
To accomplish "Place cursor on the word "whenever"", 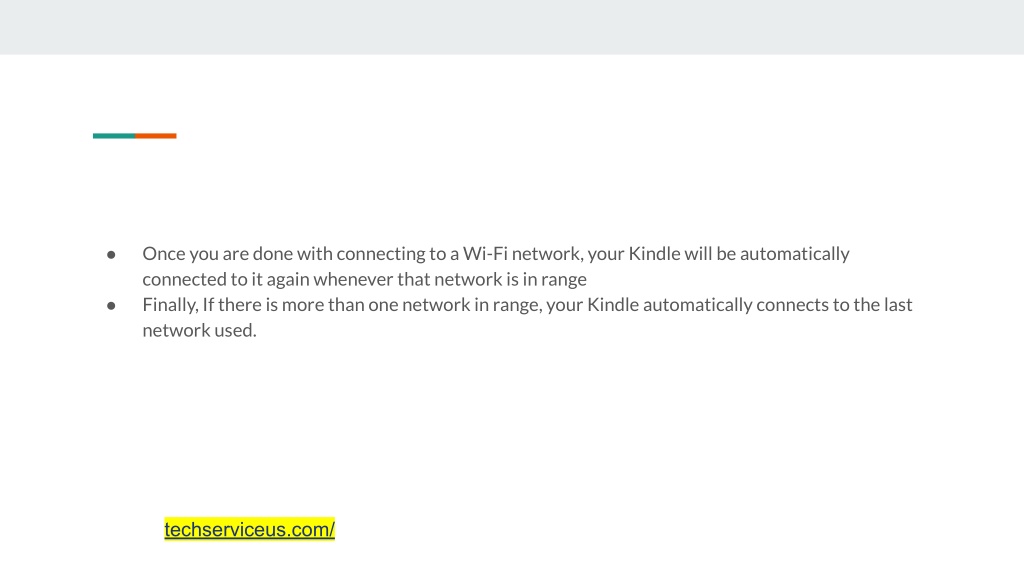I will (x=353, y=280).
